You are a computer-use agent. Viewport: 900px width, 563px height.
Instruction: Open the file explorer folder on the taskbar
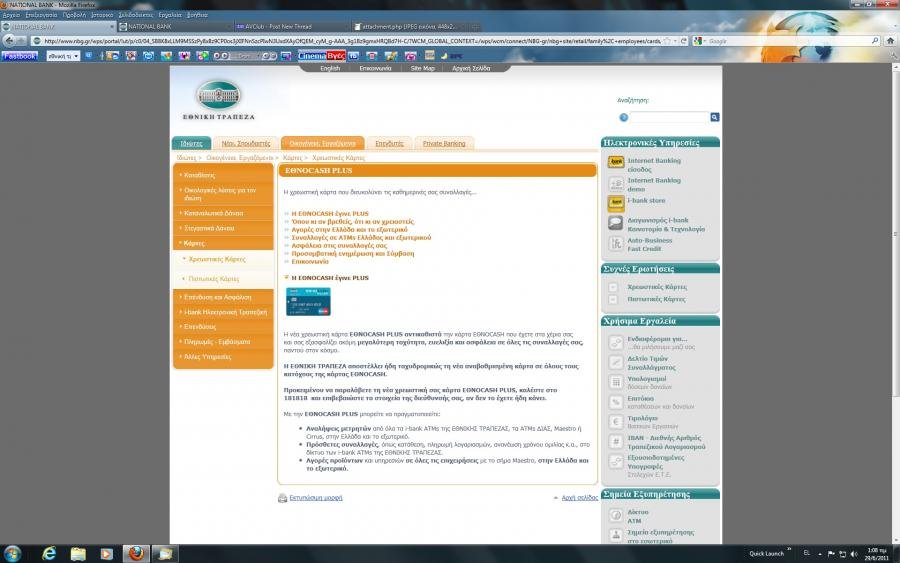click(78, 553)
